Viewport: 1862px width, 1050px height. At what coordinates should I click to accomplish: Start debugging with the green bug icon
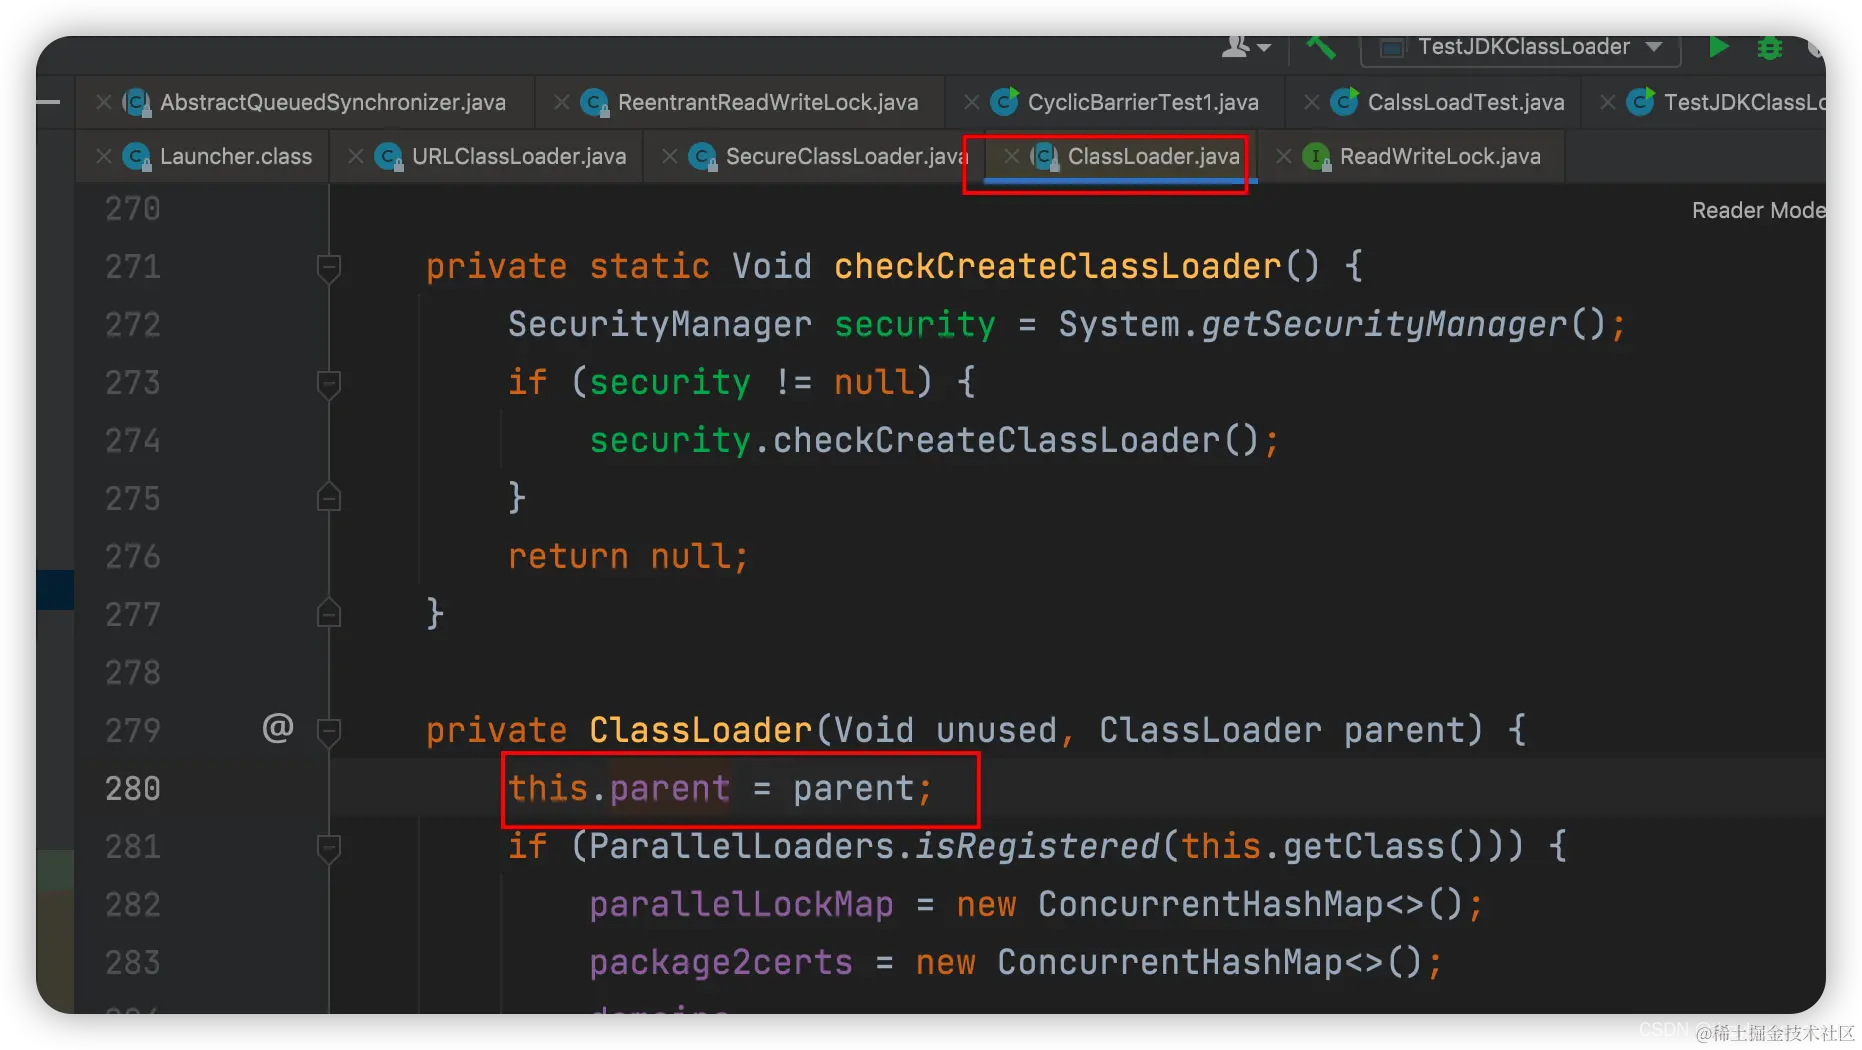1769,47
